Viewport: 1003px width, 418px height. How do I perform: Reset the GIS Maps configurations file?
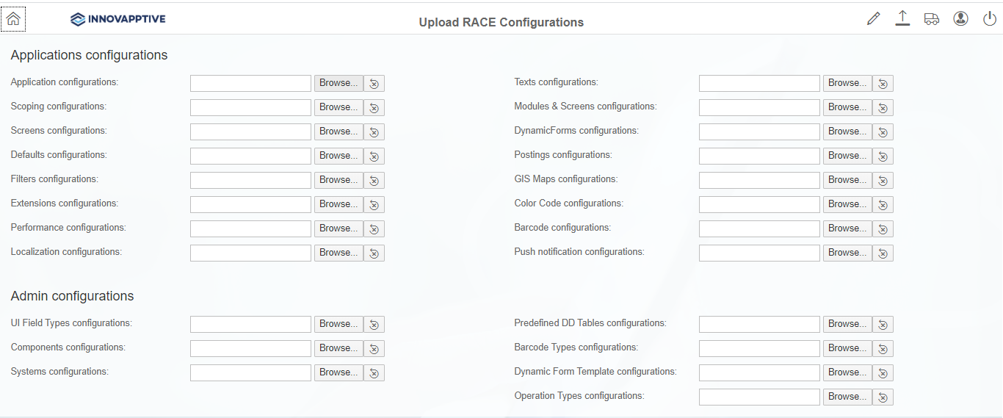883,181
